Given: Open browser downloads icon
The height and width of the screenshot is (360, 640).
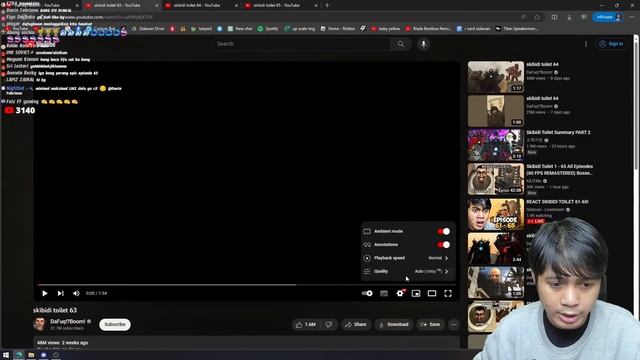Looking at the screenshot, I should click(569, 17).
